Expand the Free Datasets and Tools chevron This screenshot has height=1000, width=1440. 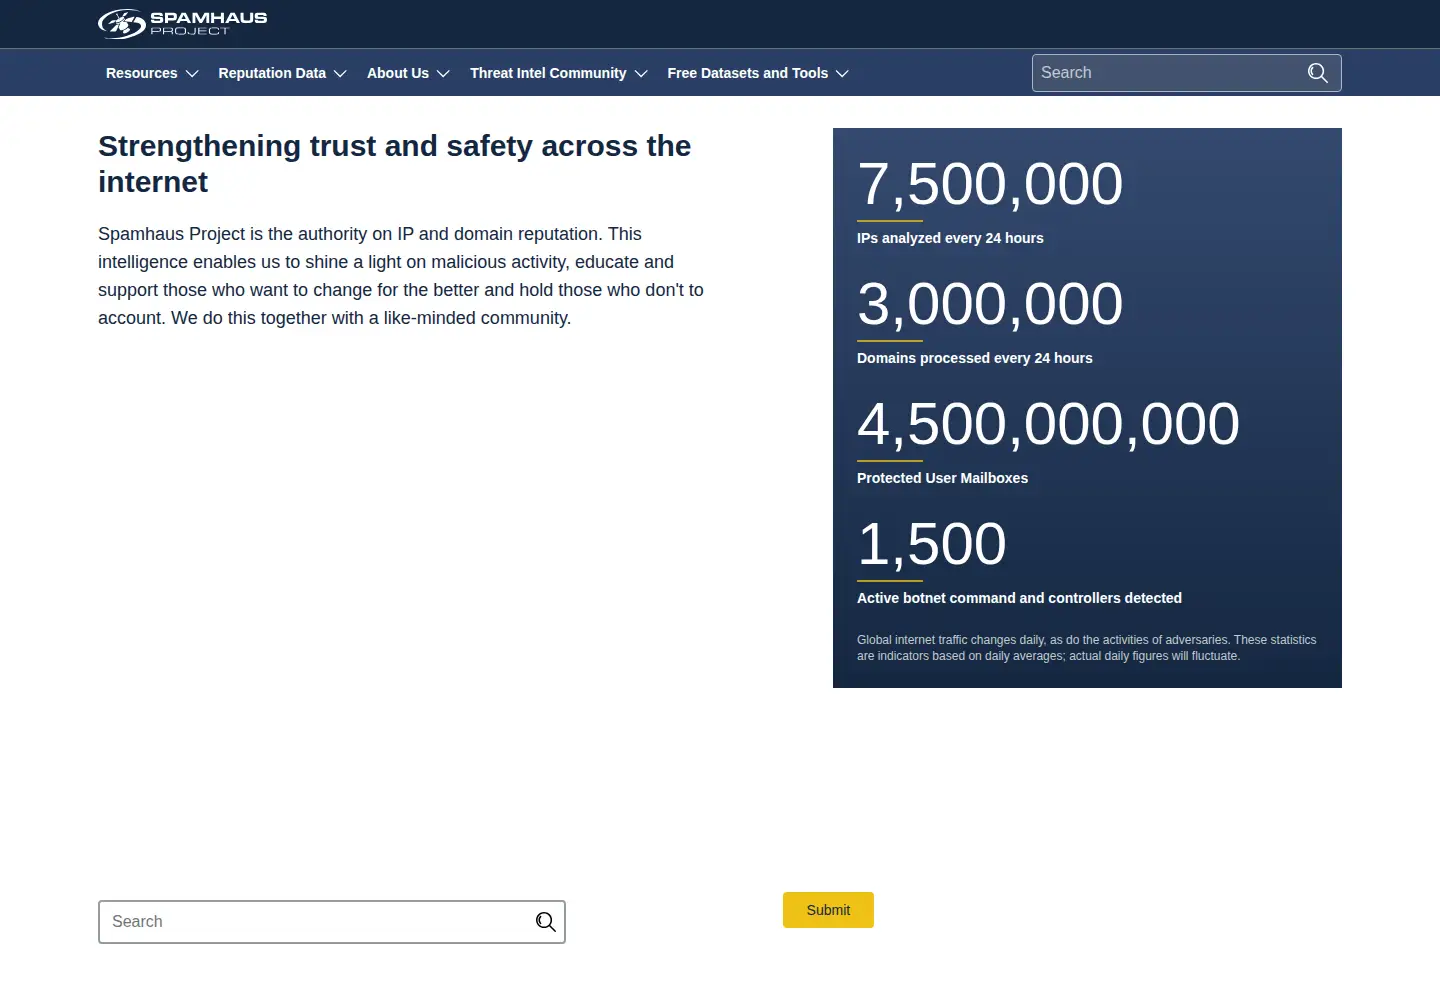point(842,74)
